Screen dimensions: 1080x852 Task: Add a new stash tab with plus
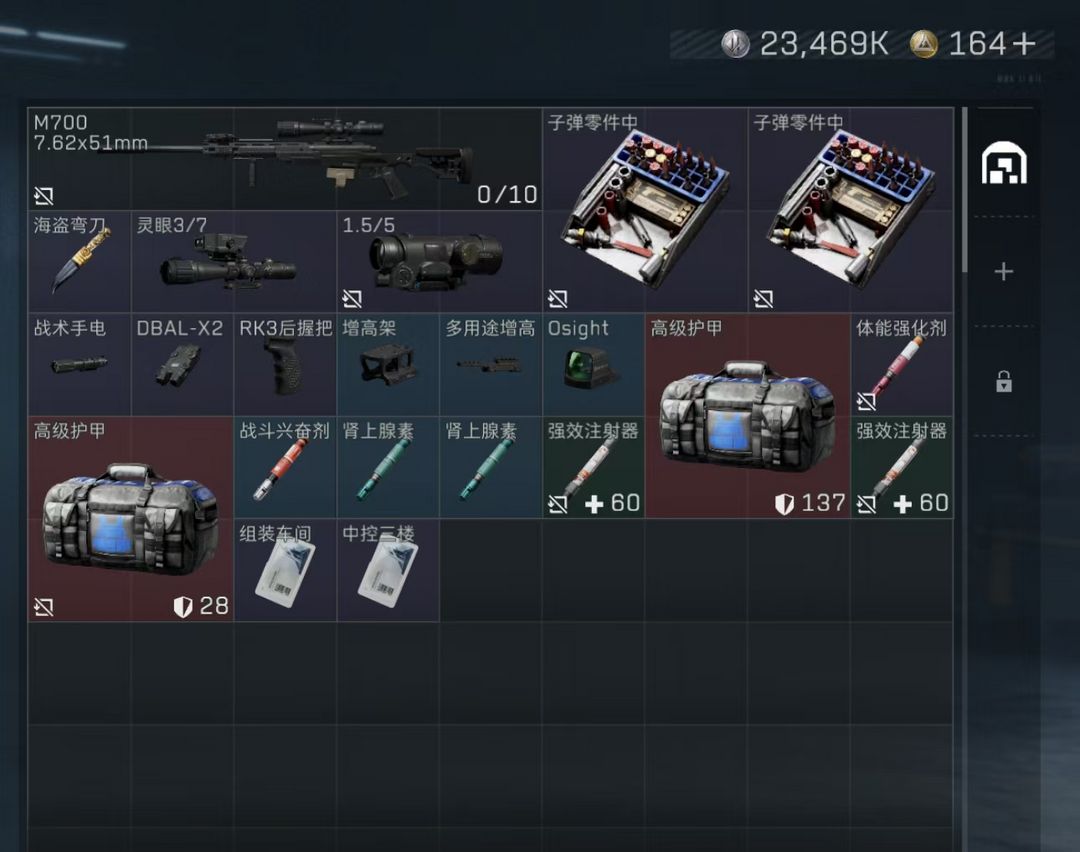tap(1004, 271)
